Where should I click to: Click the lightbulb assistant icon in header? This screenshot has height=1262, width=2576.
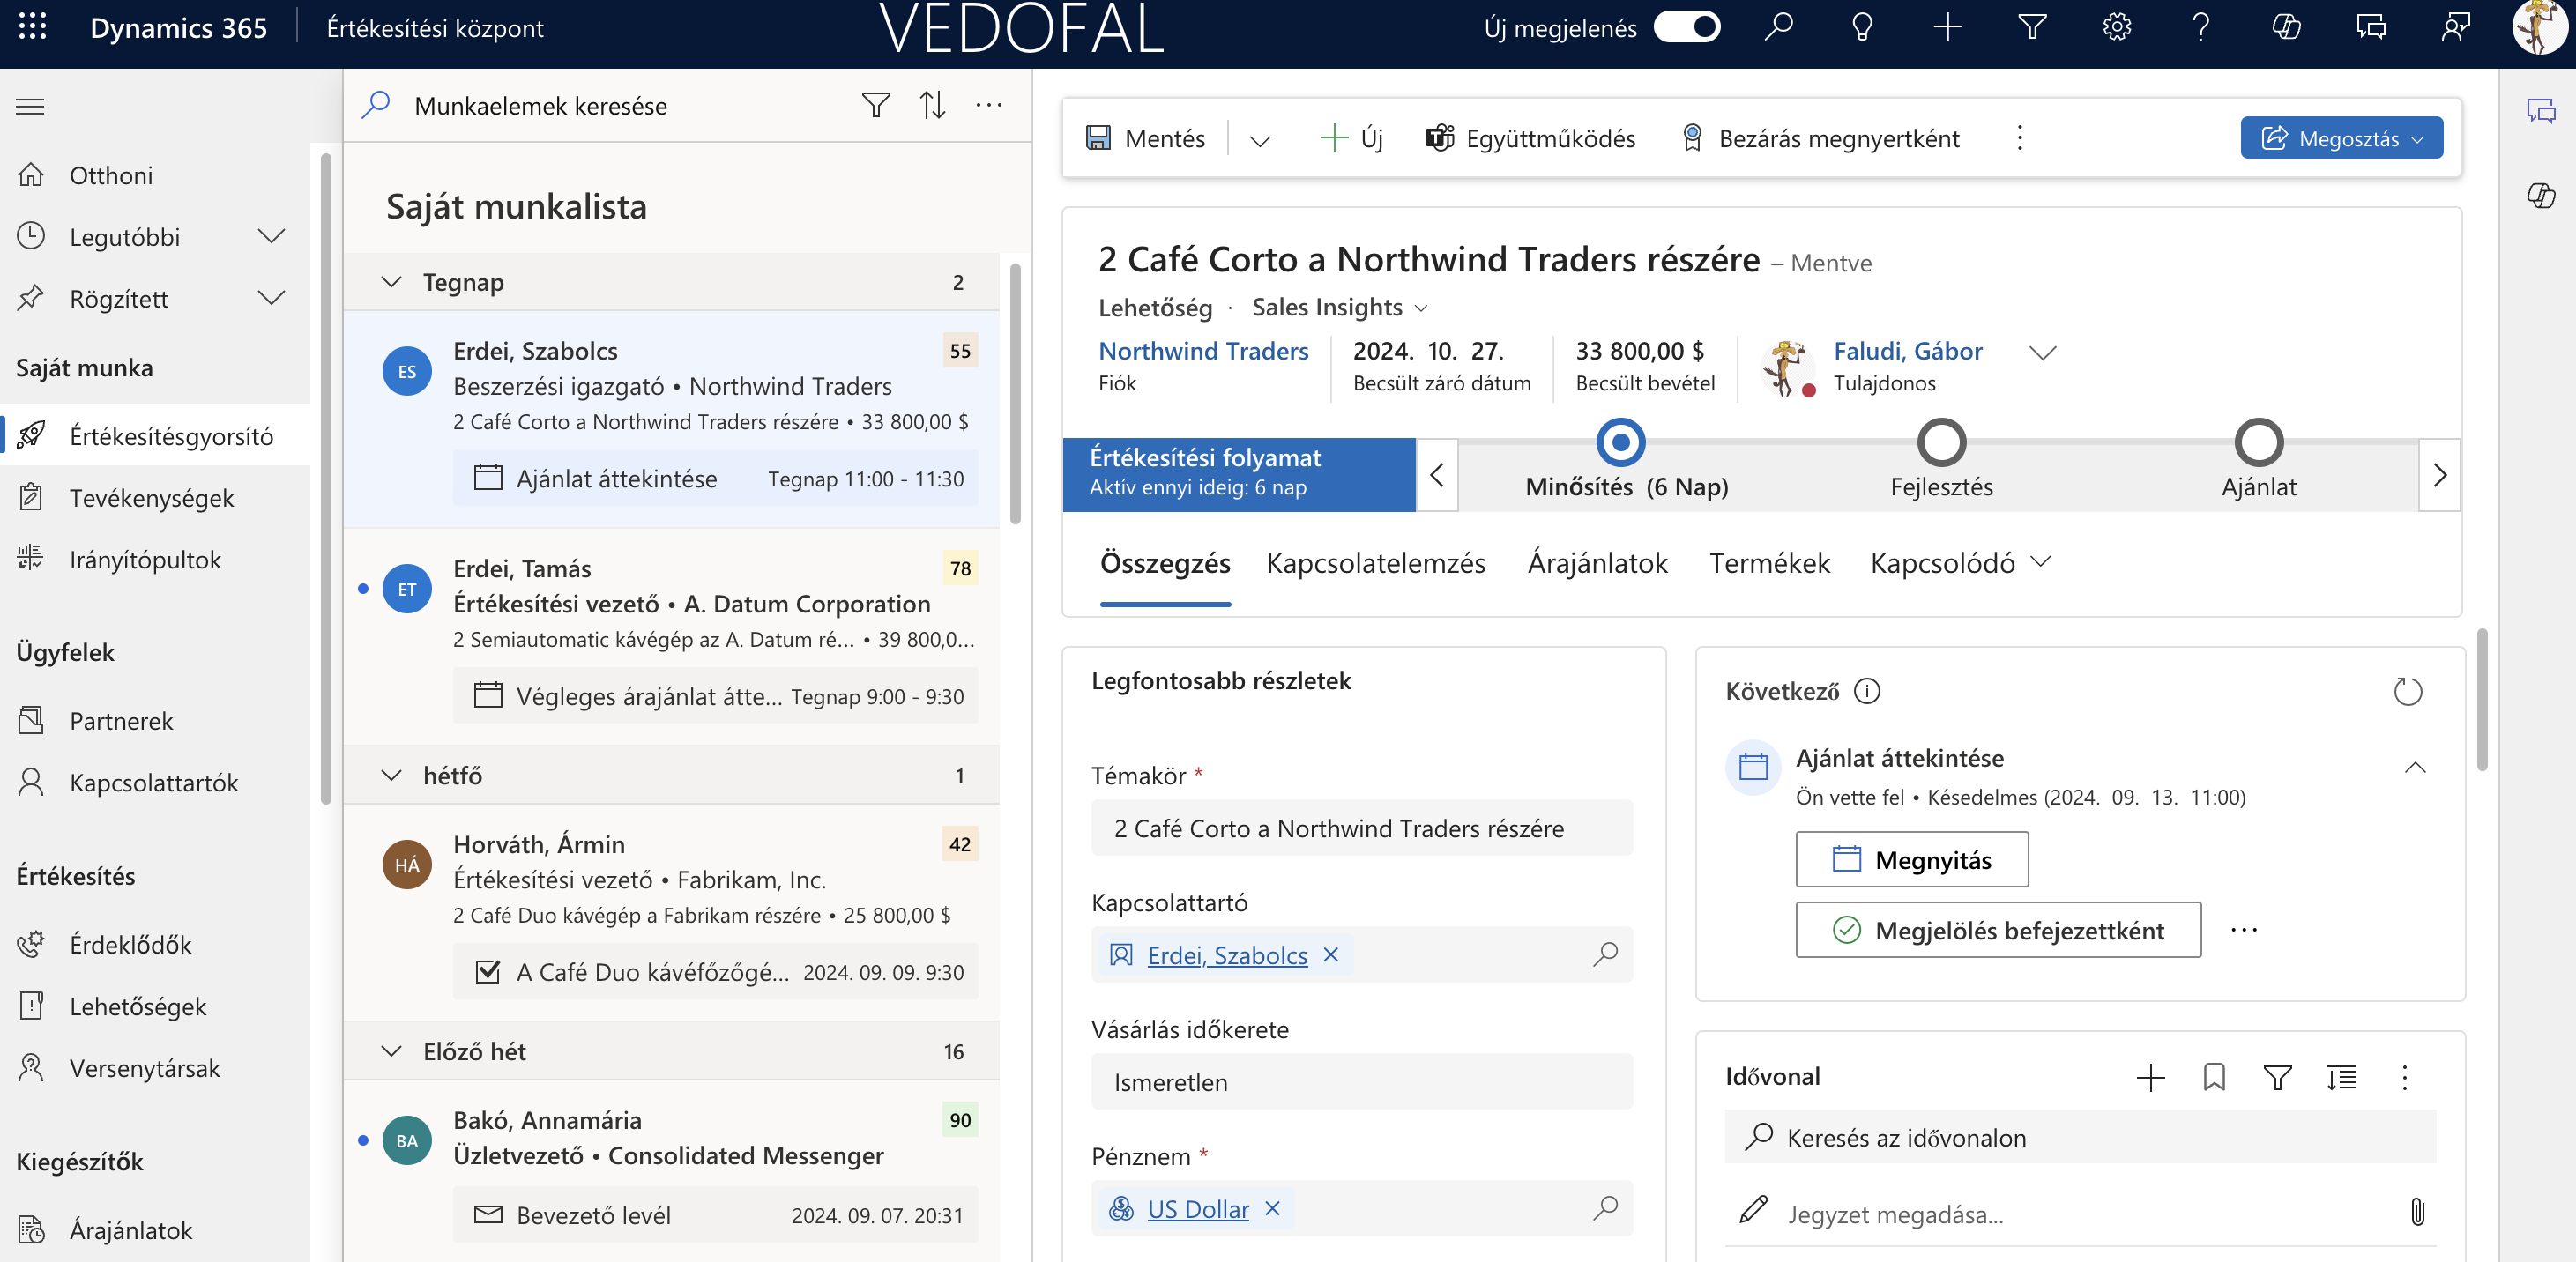1862,27
